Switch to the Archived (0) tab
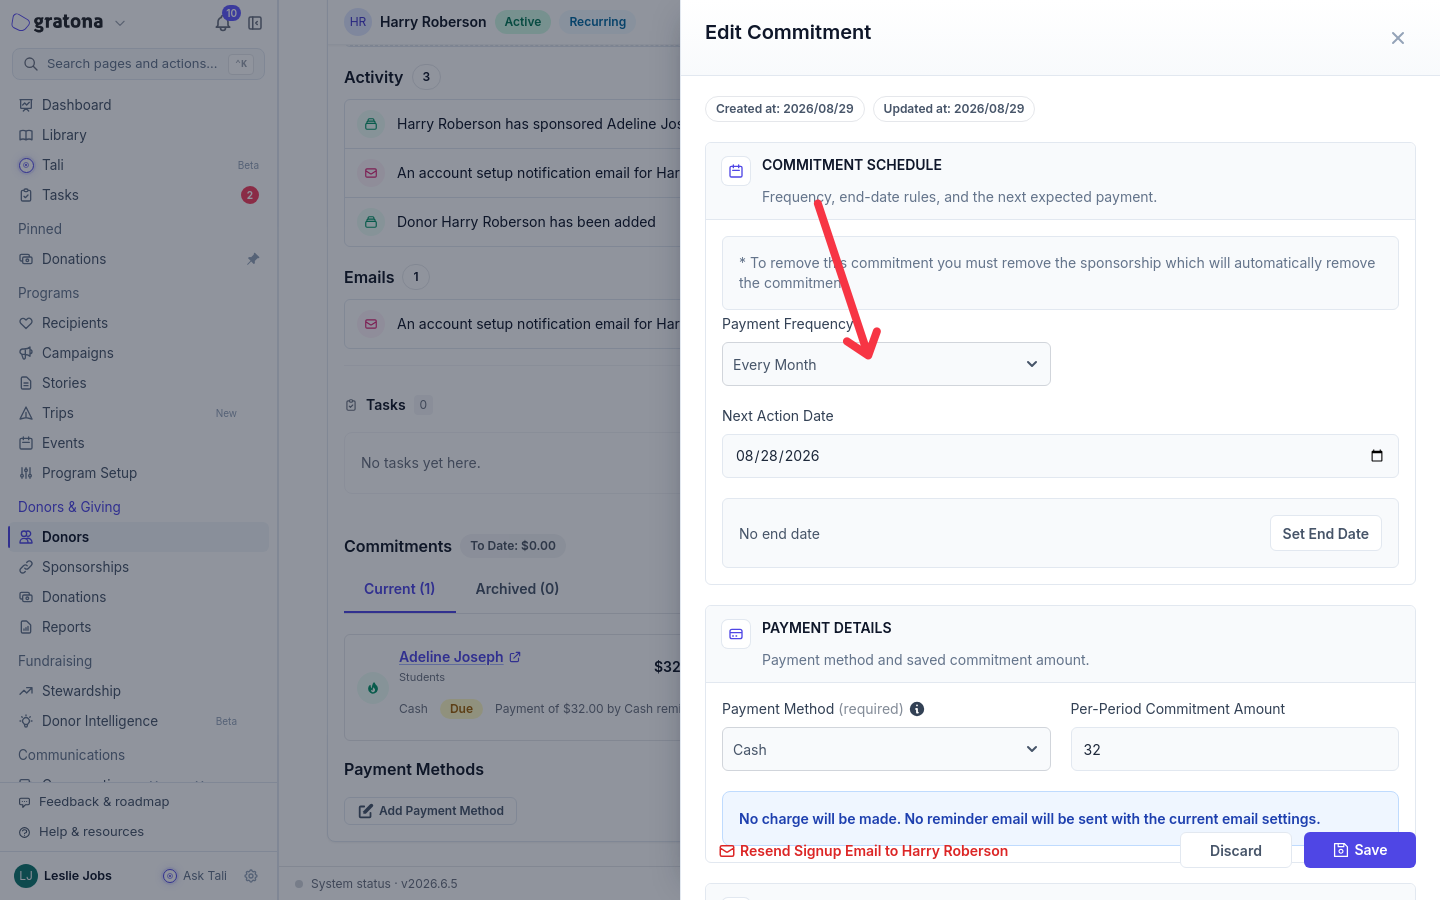1440x900 pixels. (517, 589)
